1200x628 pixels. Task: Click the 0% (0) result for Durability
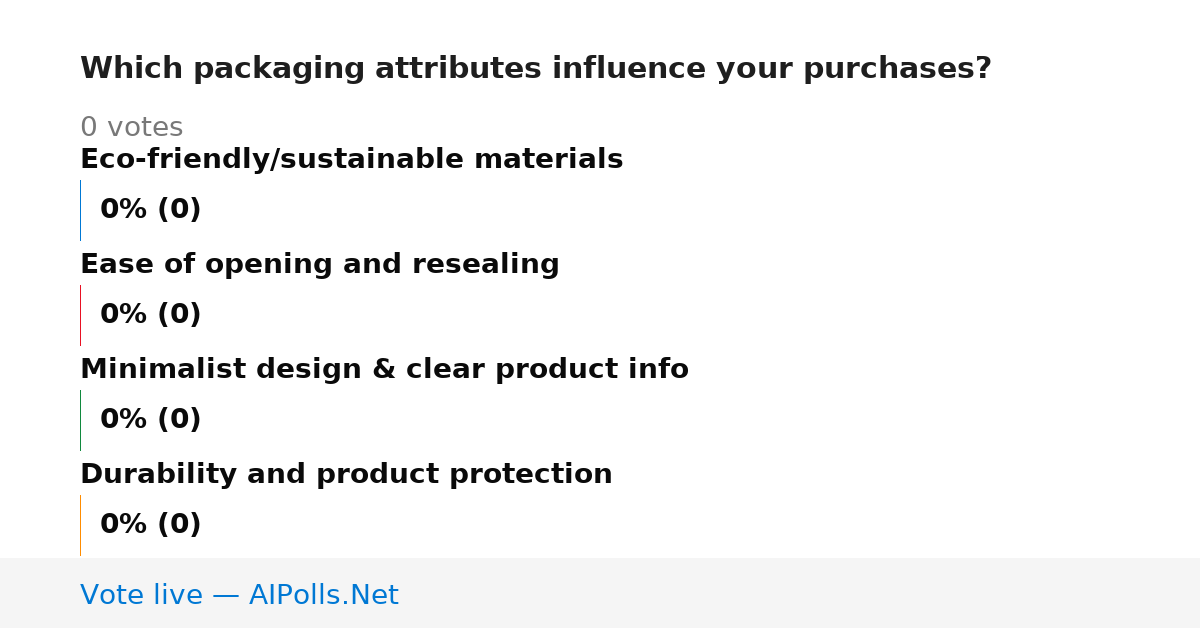point(150,525)
